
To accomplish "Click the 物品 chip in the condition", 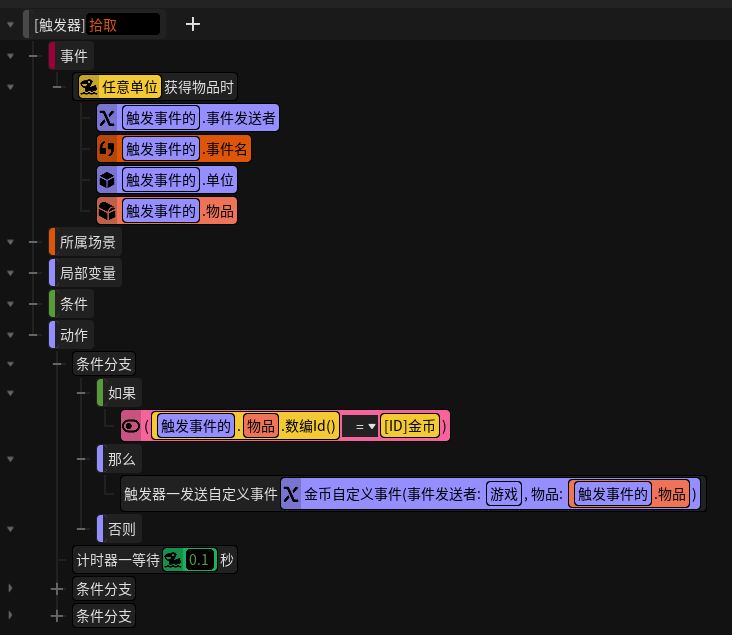I will [261, 426].
